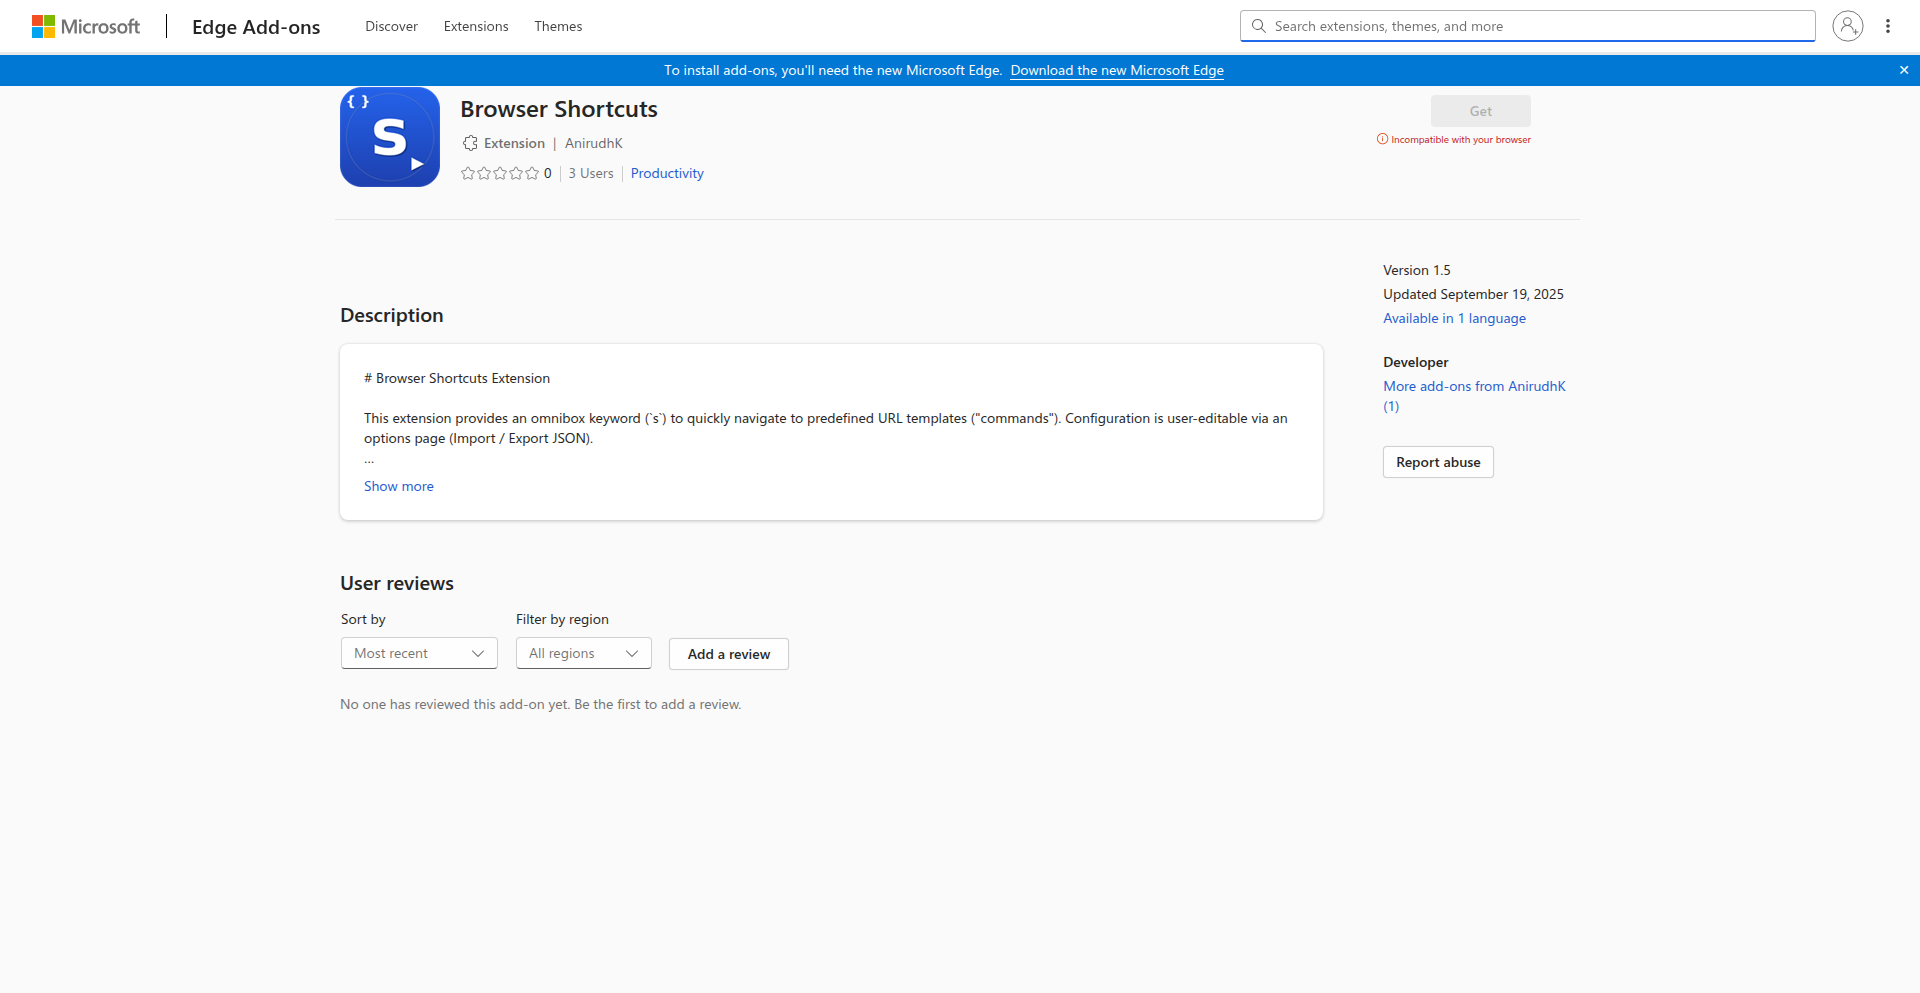Click the Report abuse button
This screenshot has width=1920, height=993.
pyautogui.click(x=1437, y=463)
